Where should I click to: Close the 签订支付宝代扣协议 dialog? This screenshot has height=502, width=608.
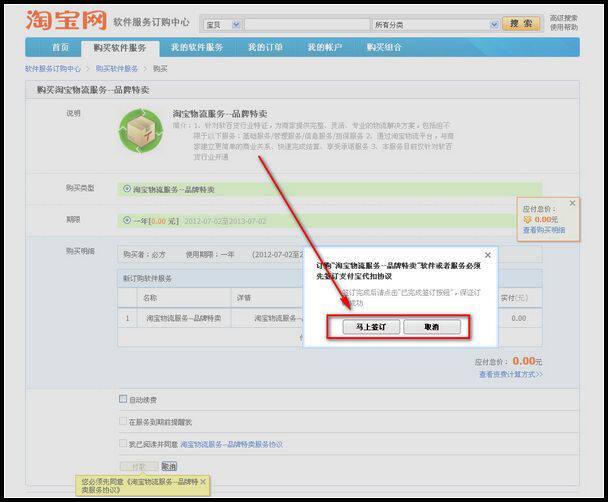[488, 255]
